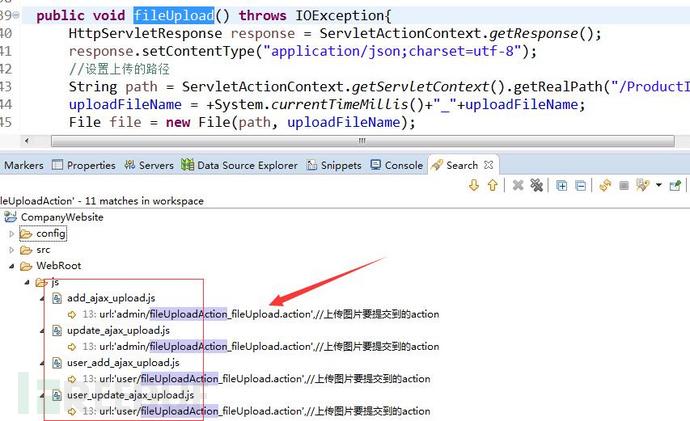This screenshot has width=690, height=421.
Task: Select add_ajax_upload.js file
Action: tap(111, 298)
